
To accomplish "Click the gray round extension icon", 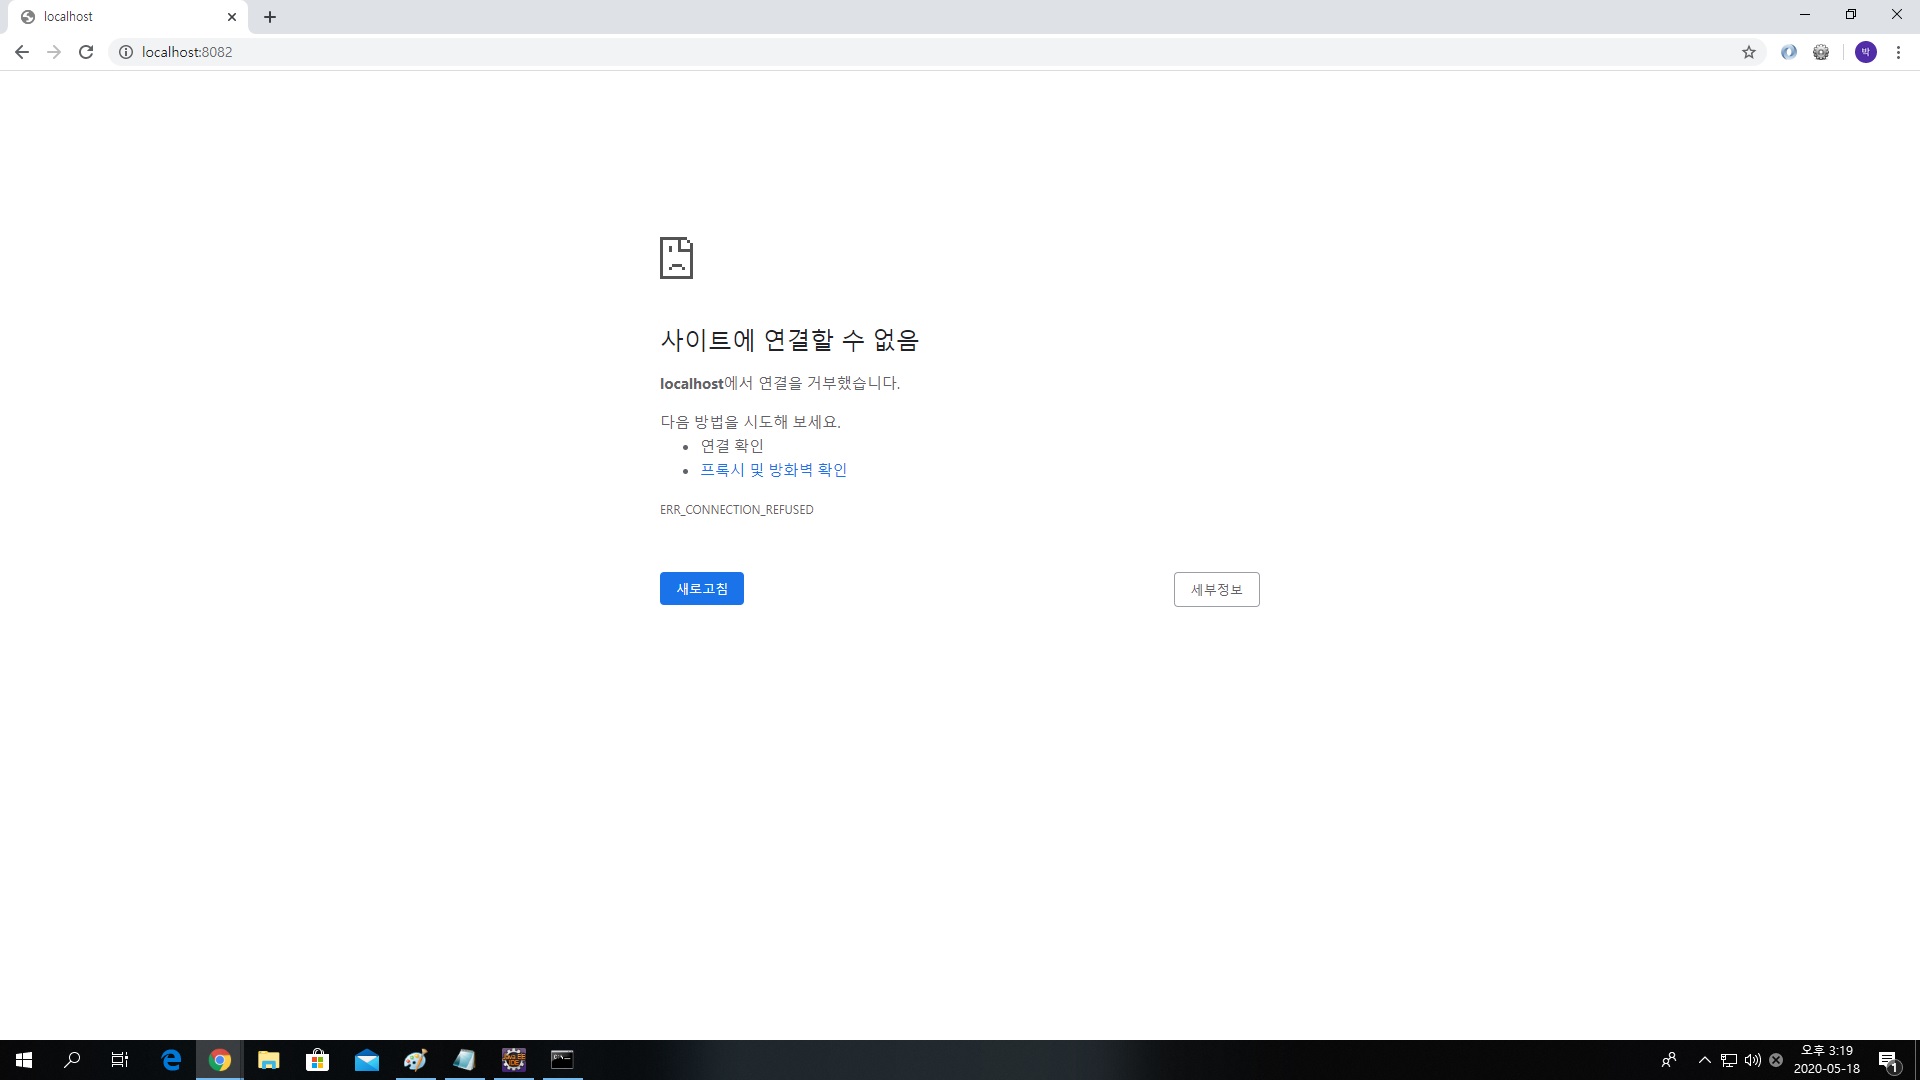I will [x=1821, y=52].
